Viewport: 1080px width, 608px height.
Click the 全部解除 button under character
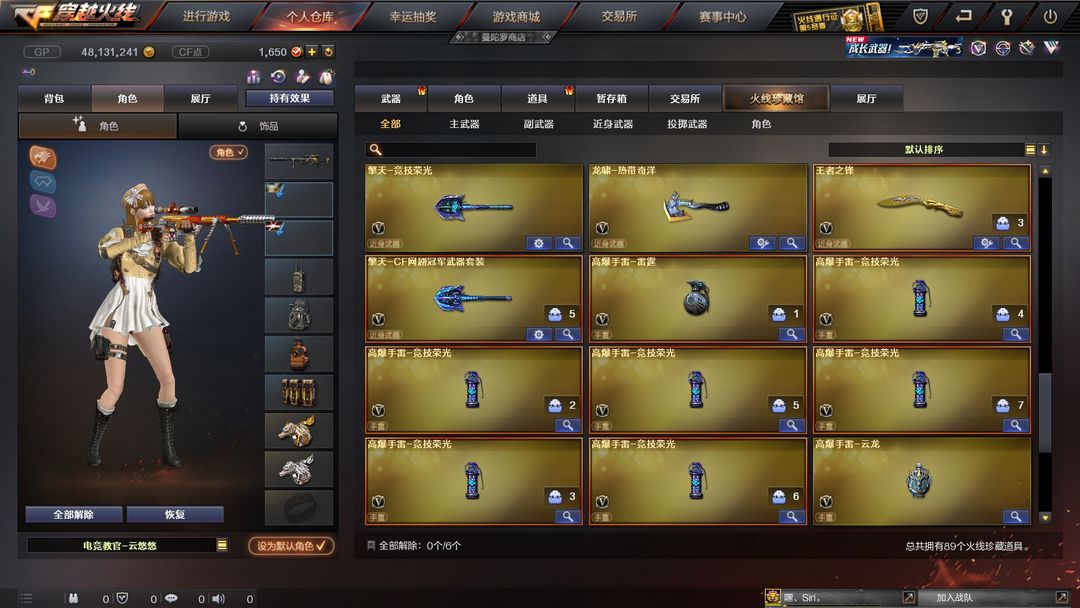tap(74, 514)
